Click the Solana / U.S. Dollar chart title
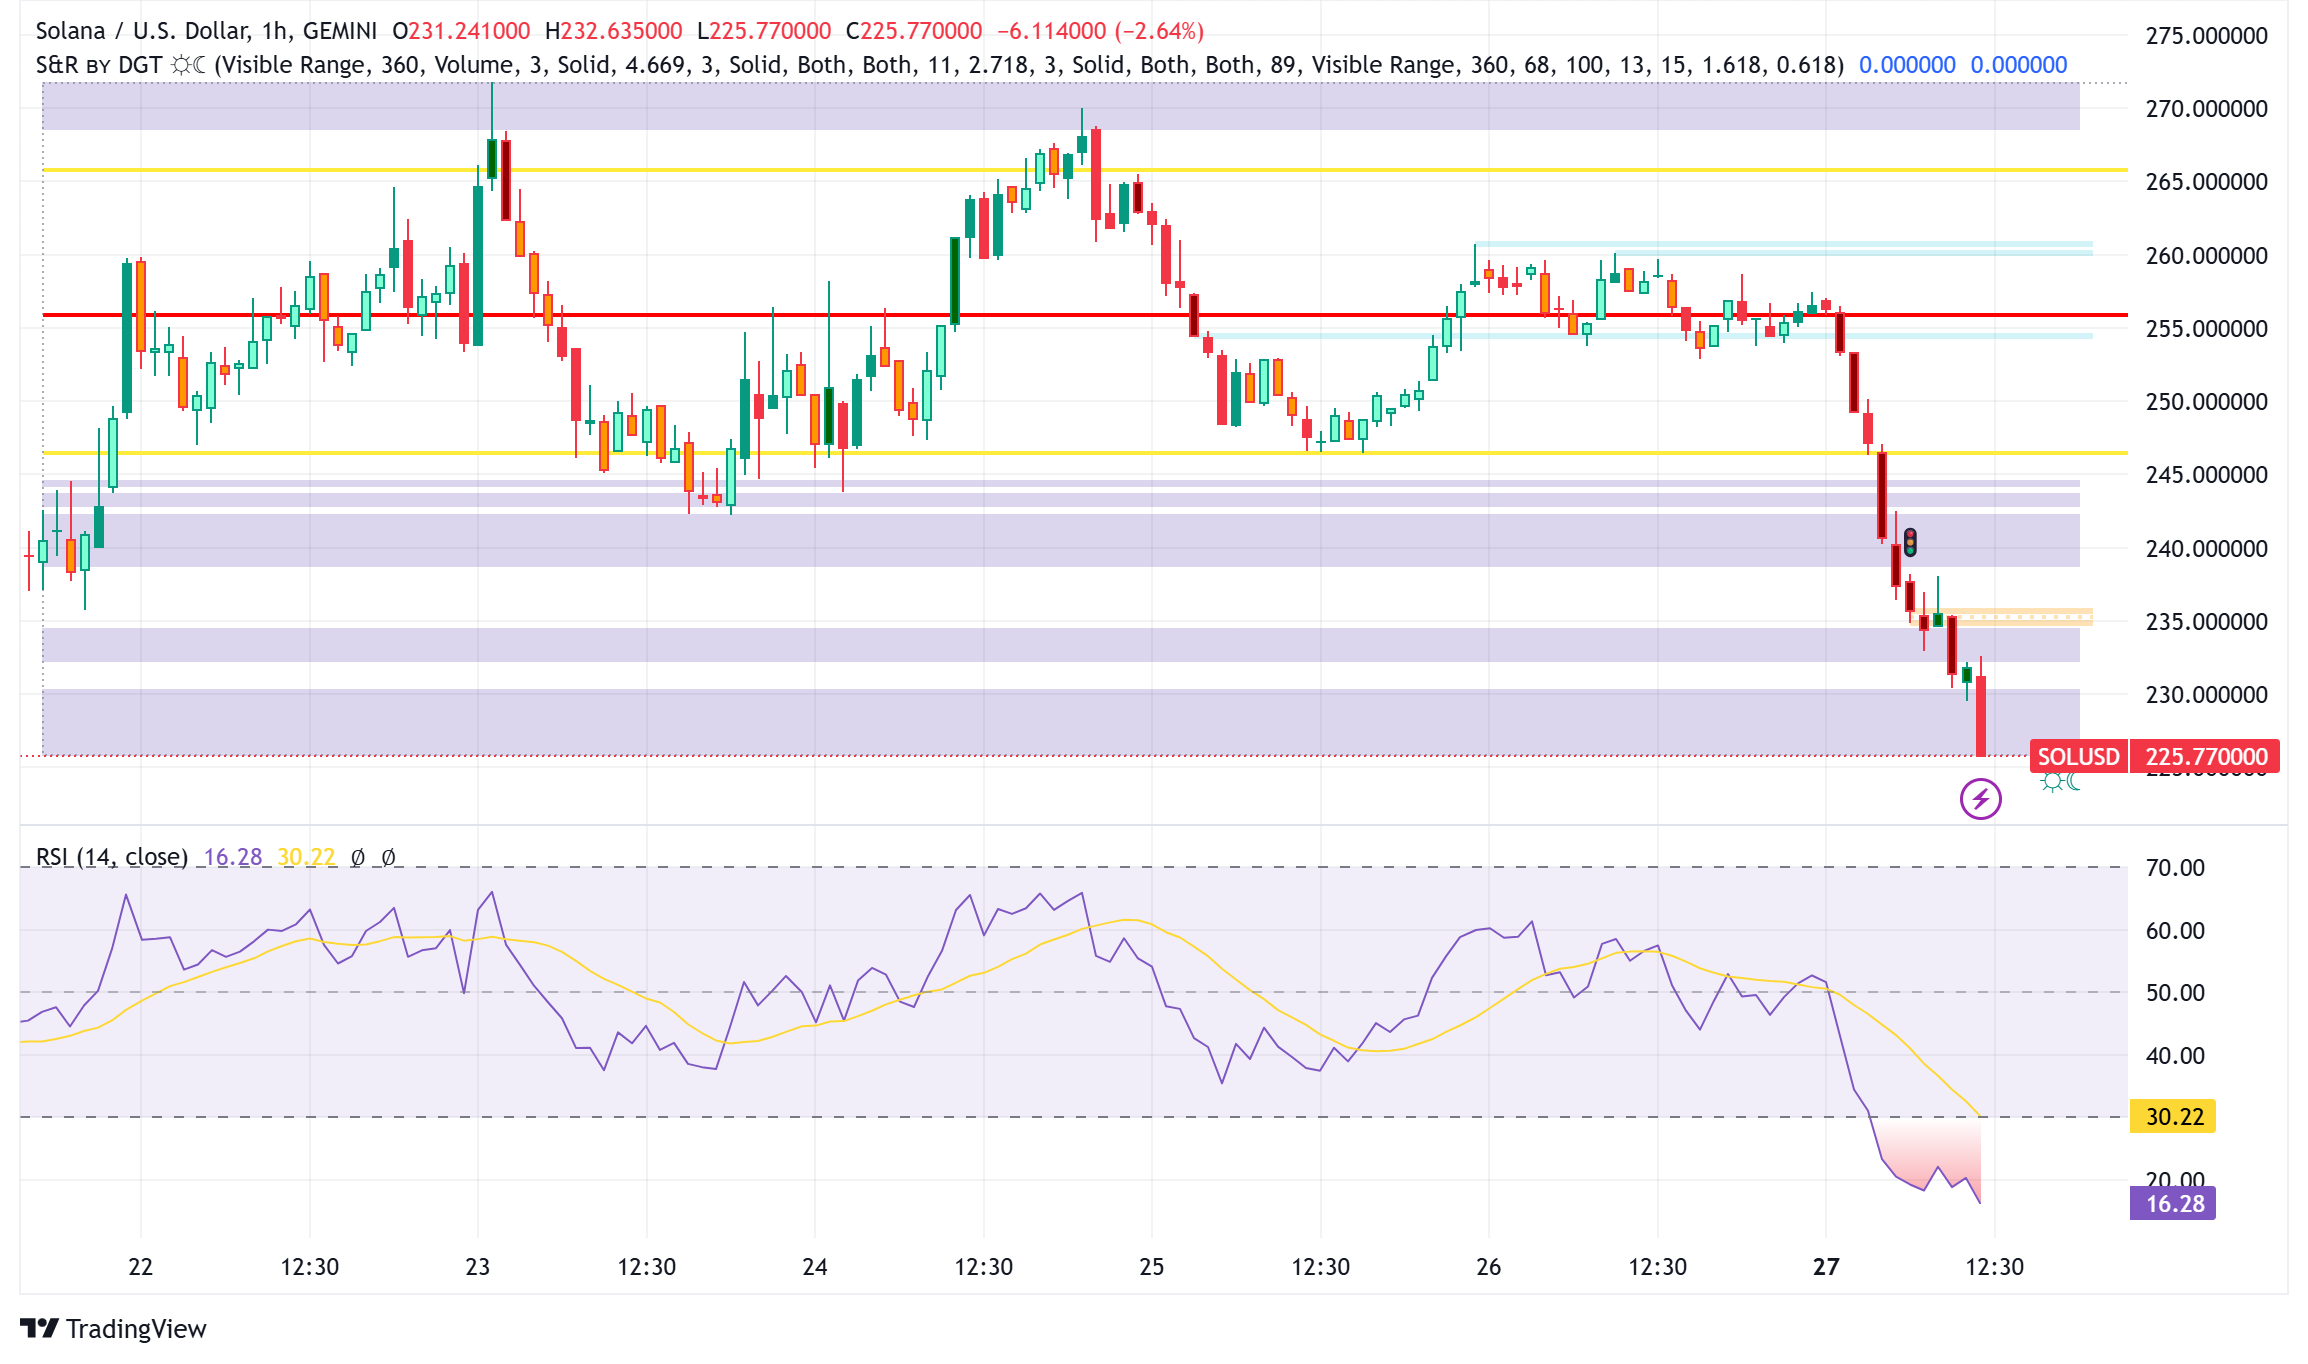Screen dimensions: 2308x1364 pyautogui.click(x=206, y=31)
